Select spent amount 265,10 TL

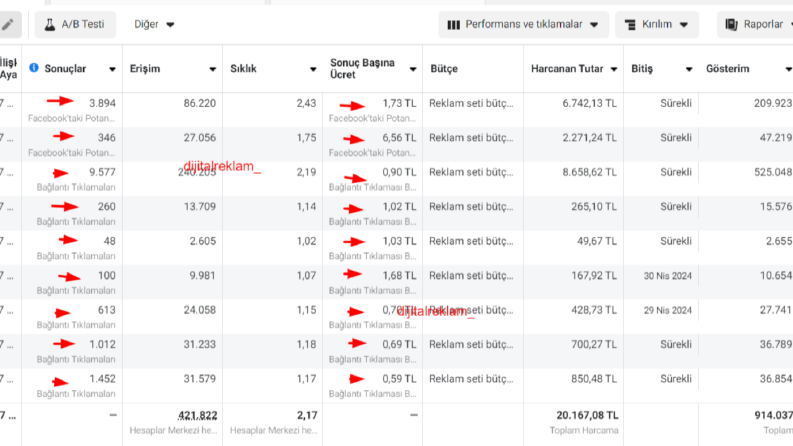594,206
